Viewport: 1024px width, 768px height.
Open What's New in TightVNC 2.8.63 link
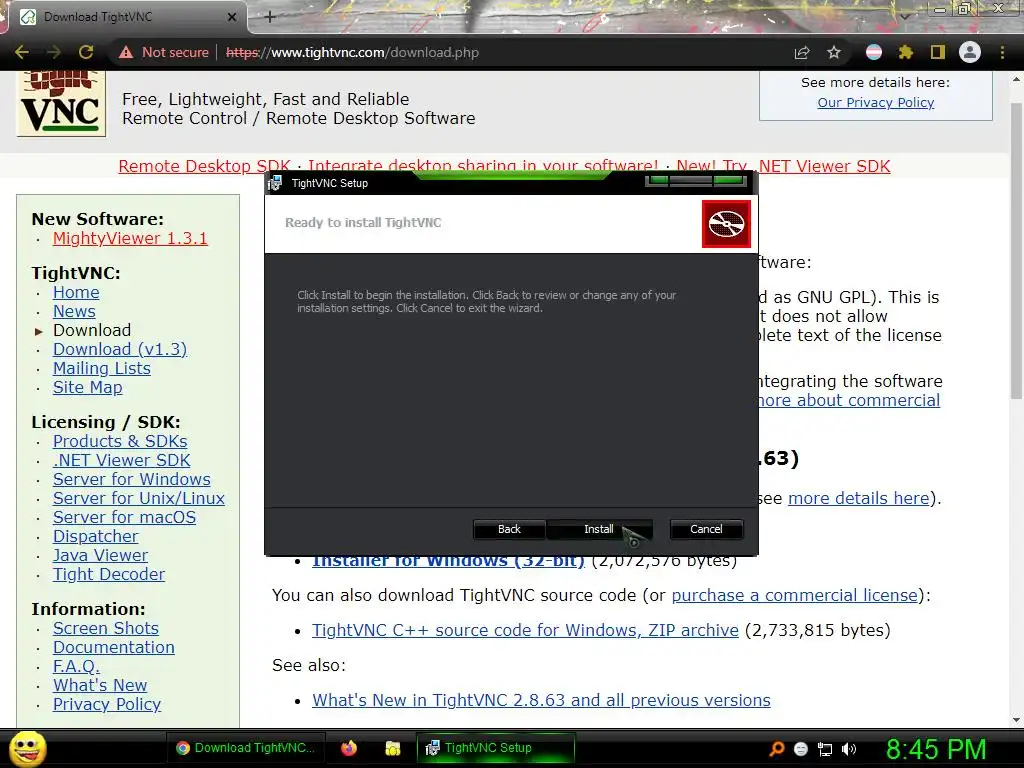[541, 700]
